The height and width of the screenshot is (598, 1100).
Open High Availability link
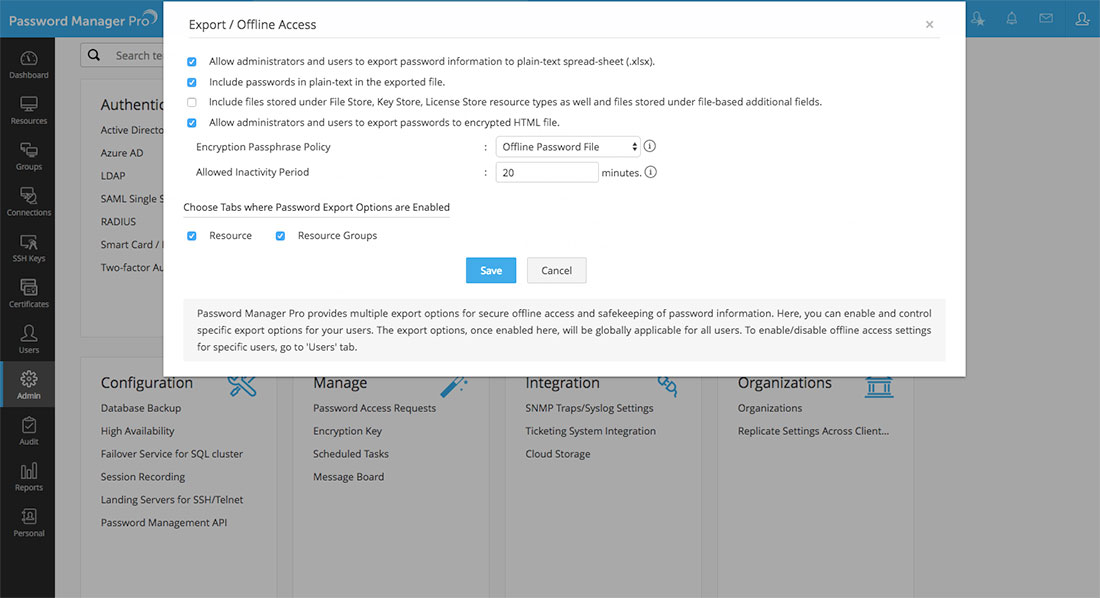(138, 431)
